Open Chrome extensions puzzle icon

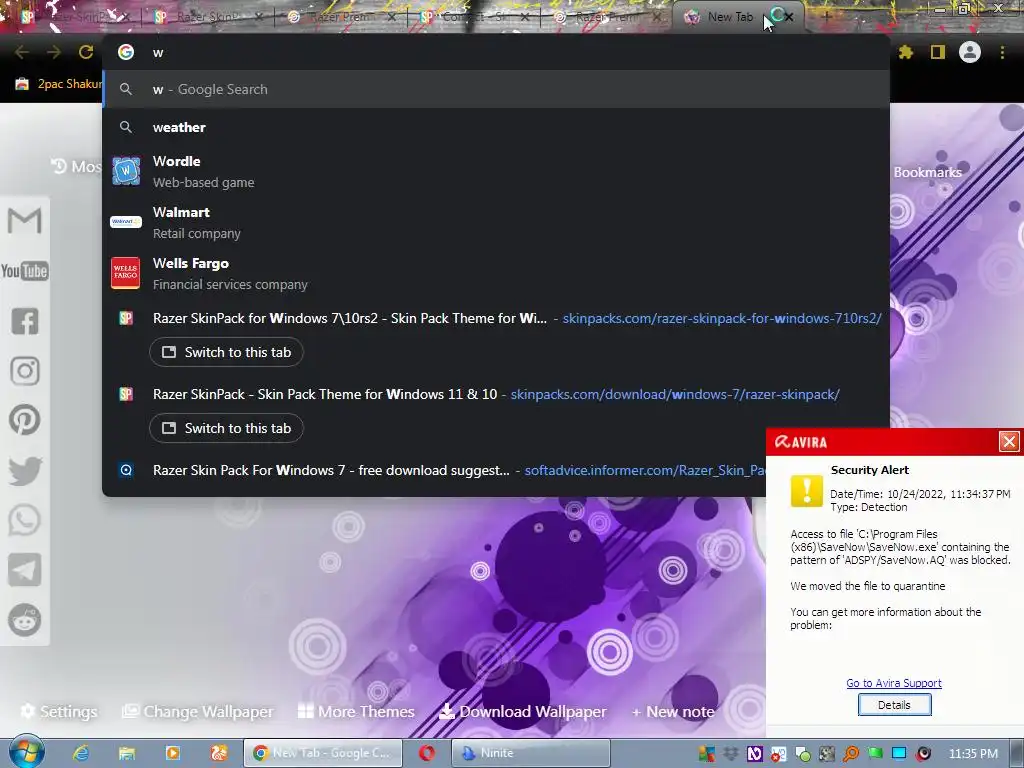click(906, 52)
